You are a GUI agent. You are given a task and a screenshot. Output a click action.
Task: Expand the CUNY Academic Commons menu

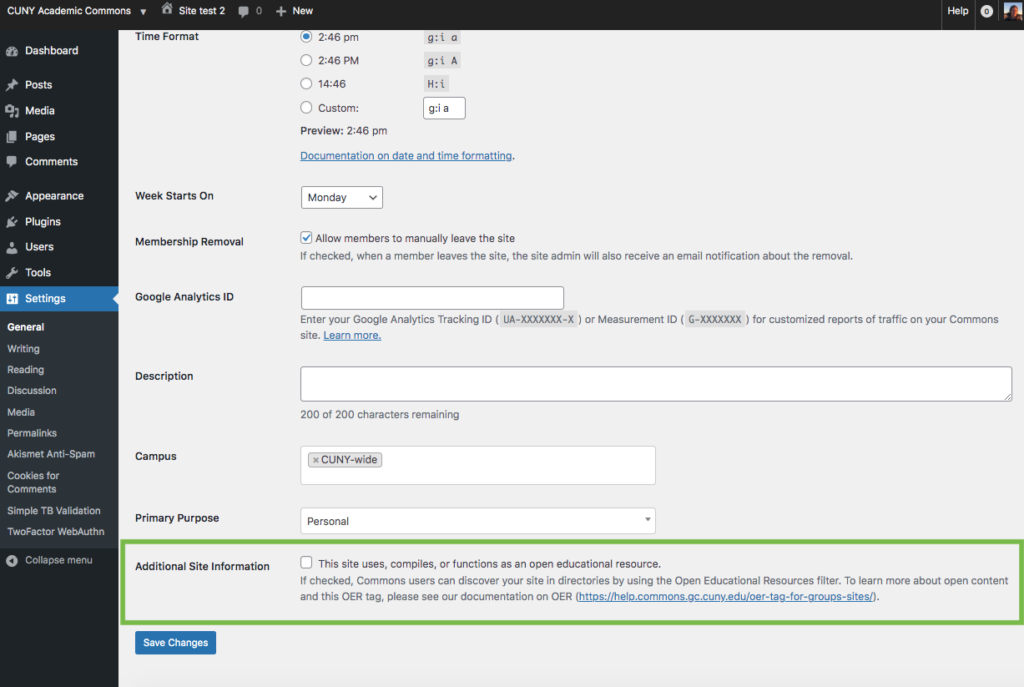click(x=76, y=11)
